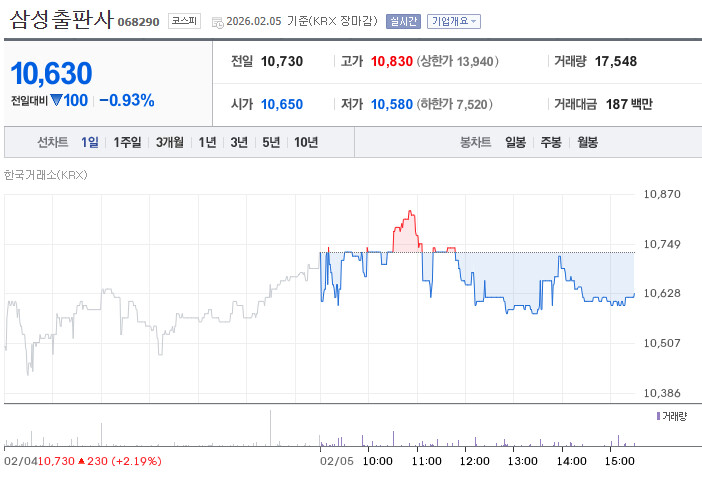Click the 하한가 7,520 text
This screenshot has height=492, width=702.
point(454,104)
